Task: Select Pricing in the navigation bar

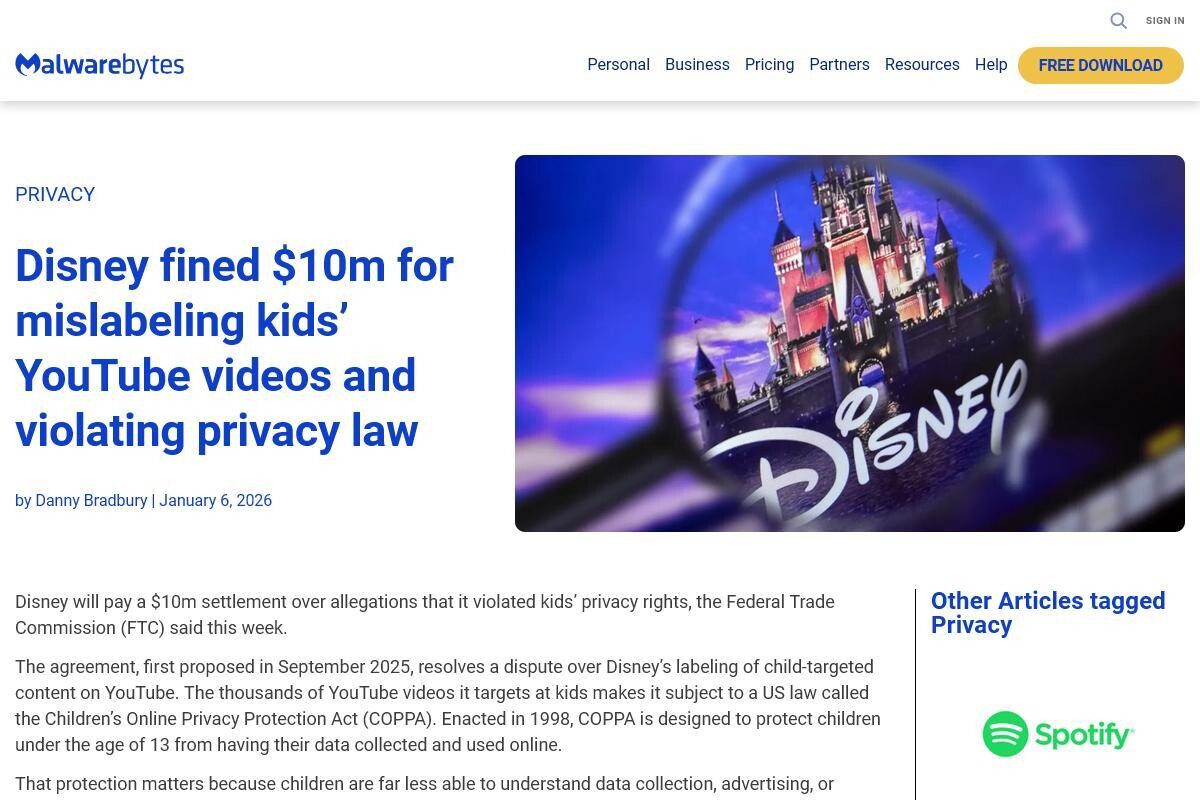Action: tap(769, 65)
